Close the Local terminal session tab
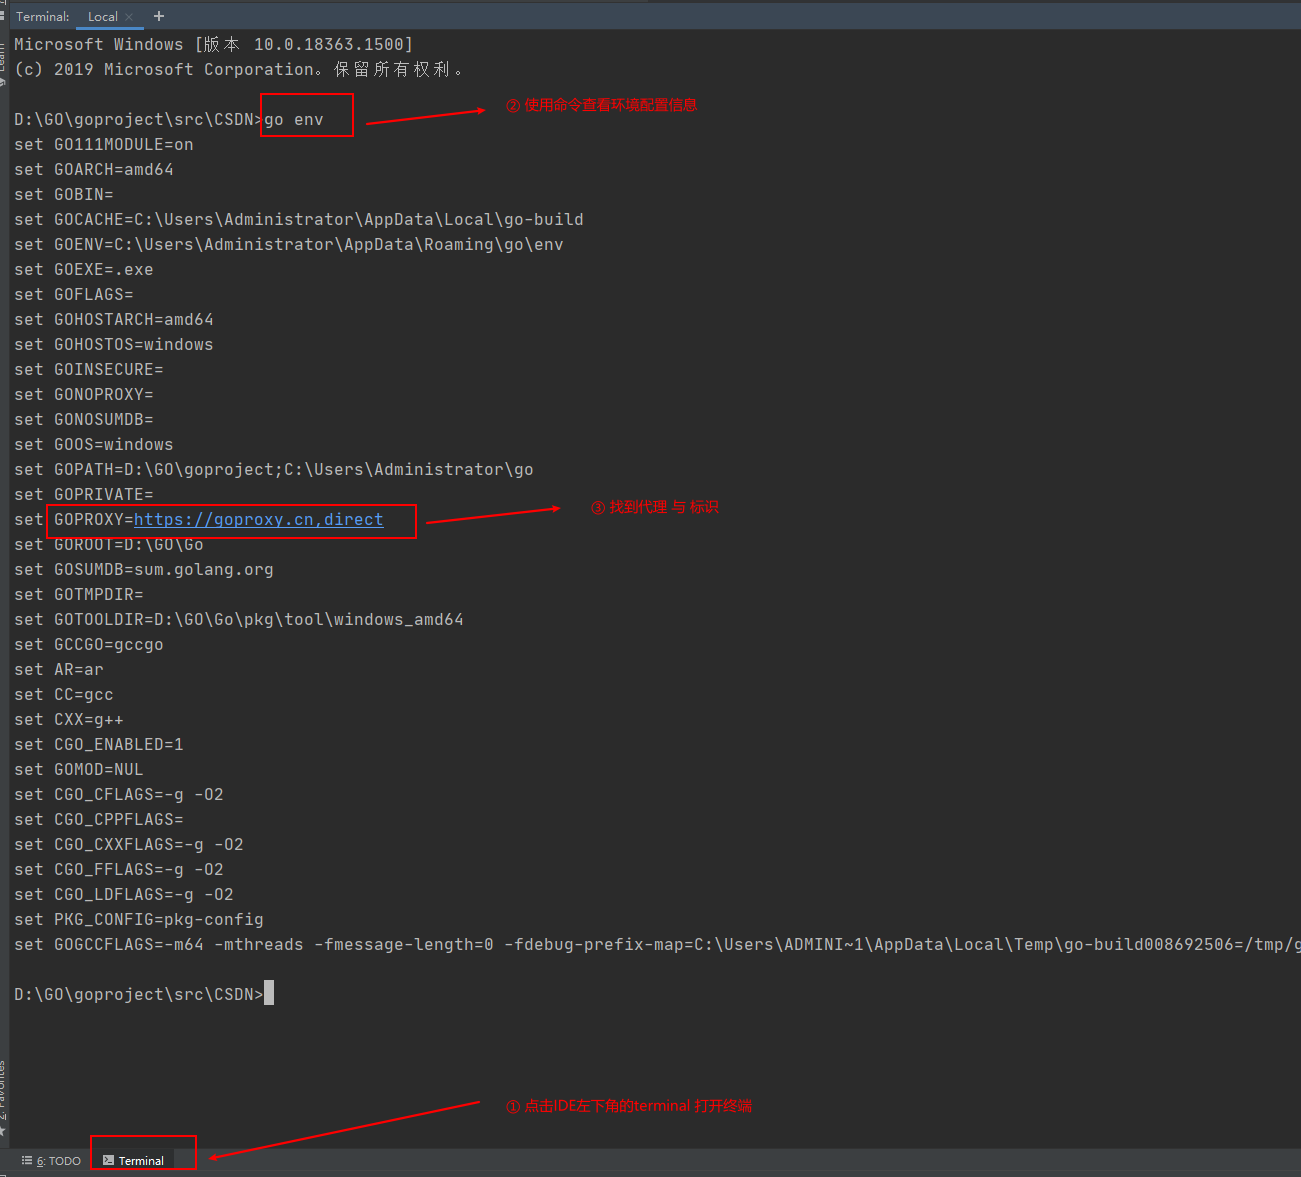 (128, 17)
